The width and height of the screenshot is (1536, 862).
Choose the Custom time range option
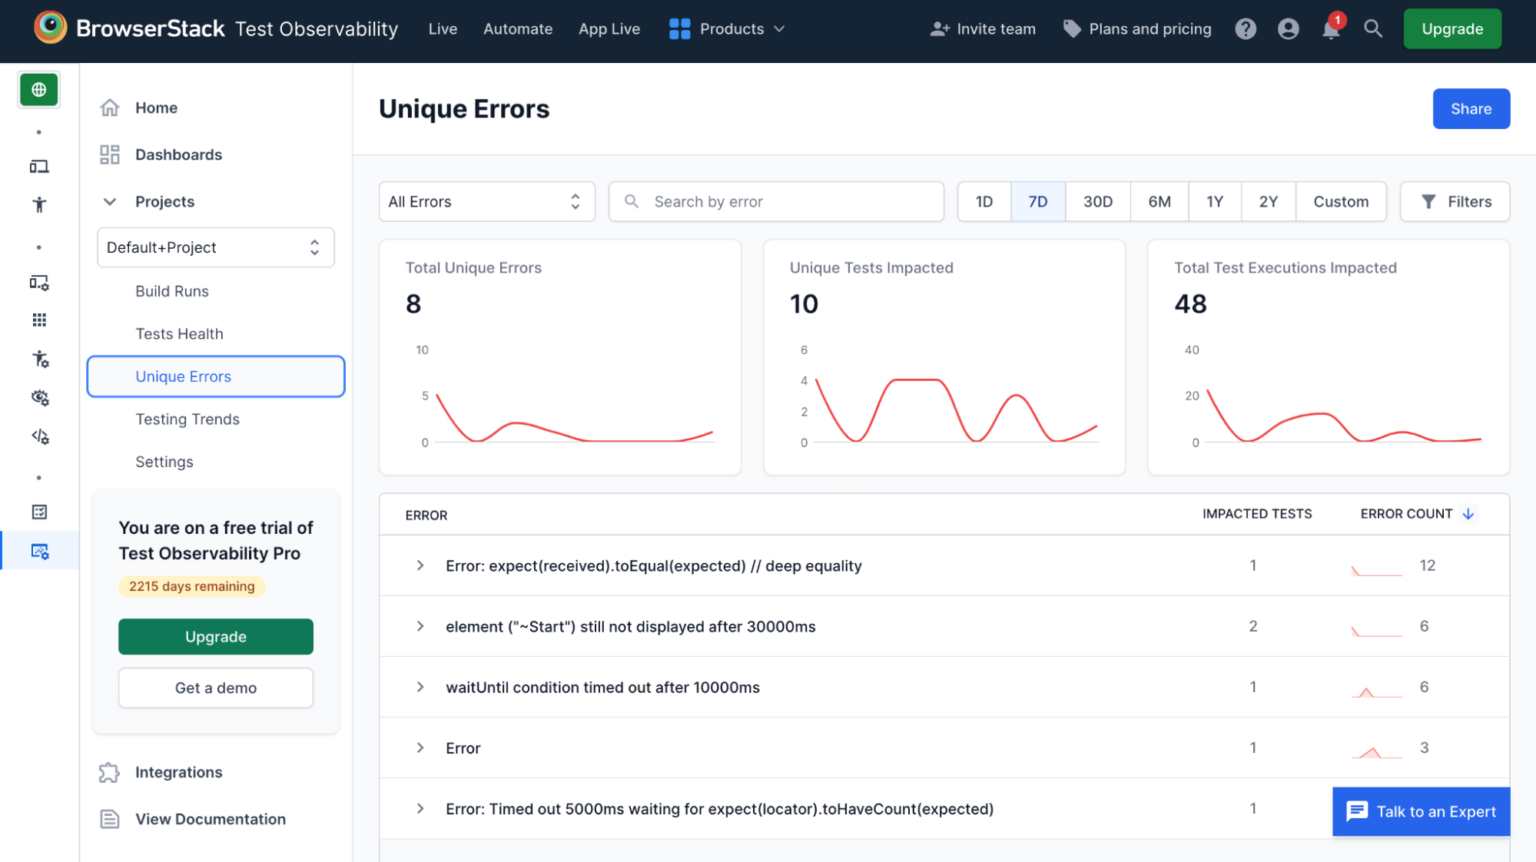tap(1340, 201)
